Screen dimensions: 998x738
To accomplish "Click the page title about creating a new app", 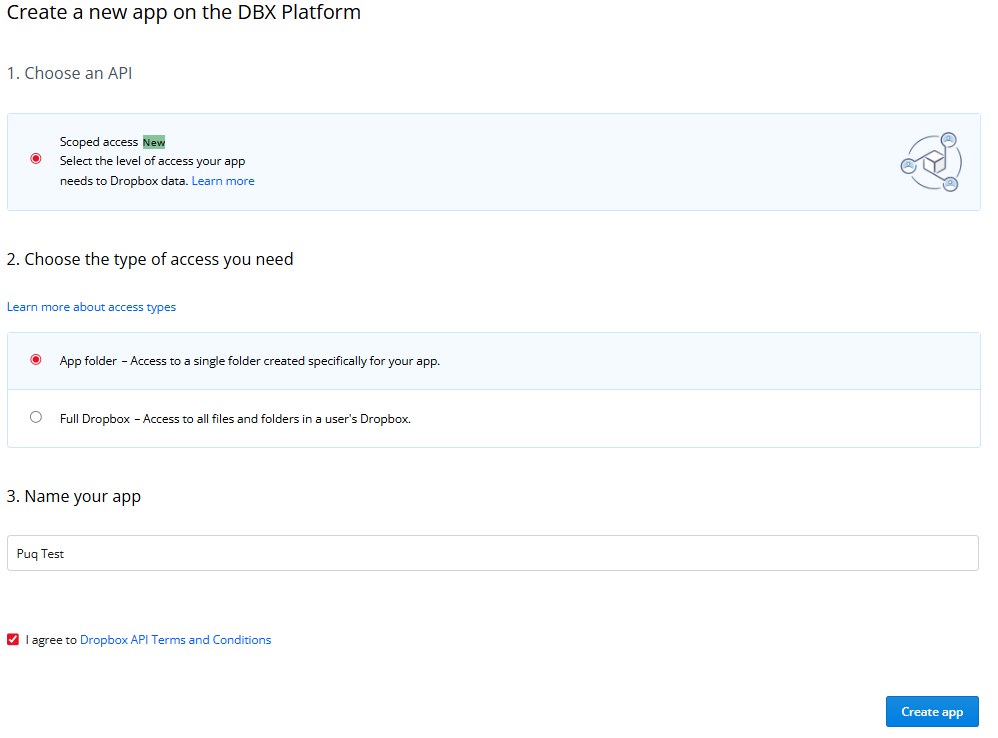I will pos(184,13).
